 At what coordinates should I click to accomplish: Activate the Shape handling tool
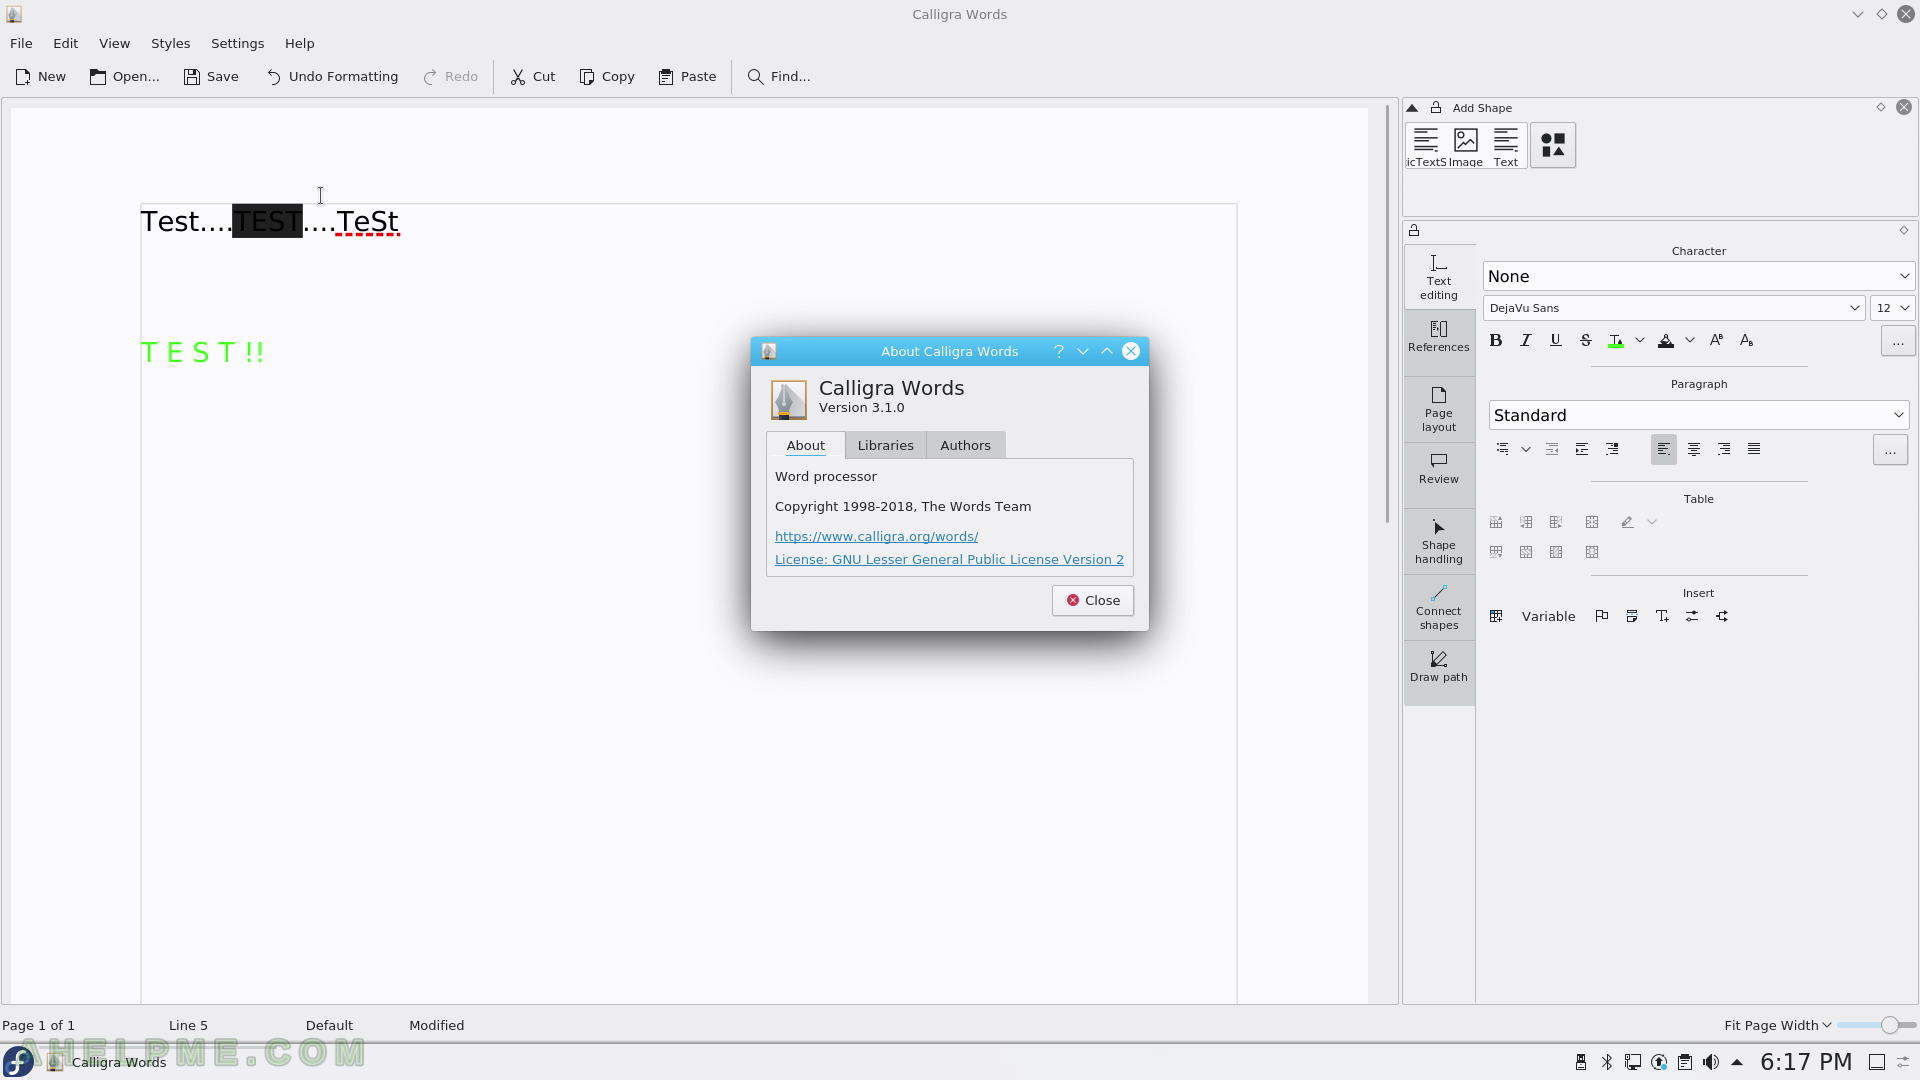(1439, 541)
